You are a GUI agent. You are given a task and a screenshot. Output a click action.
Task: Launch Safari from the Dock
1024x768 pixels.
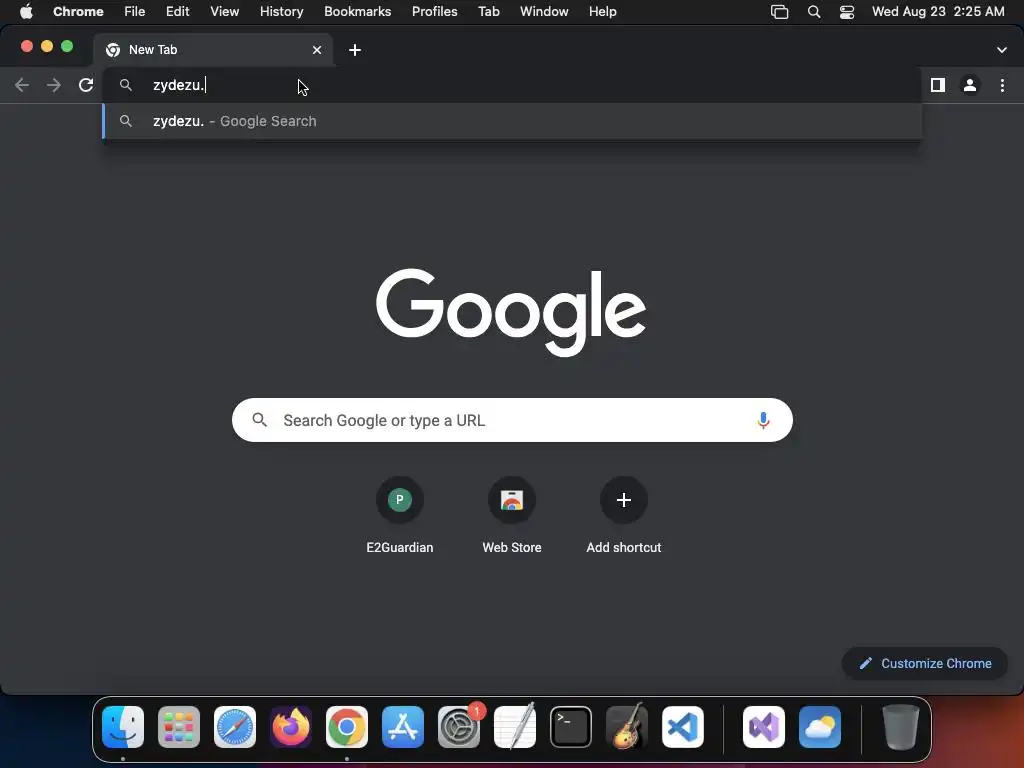click(235, 726)
